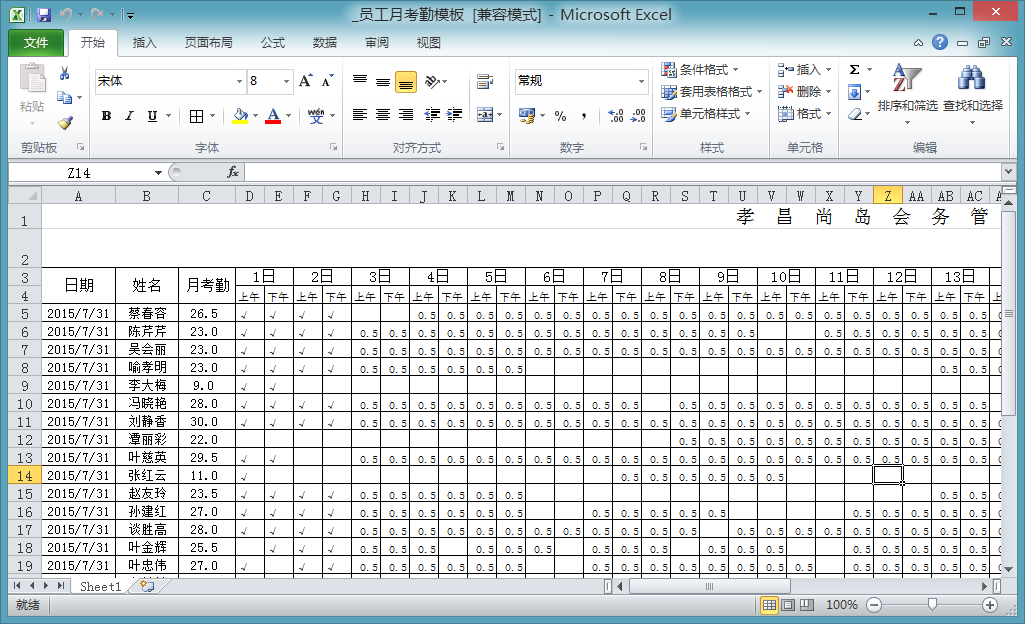Click the increase decimal icon
Viewport: 1025px width, 624px height.
[616, 116]
